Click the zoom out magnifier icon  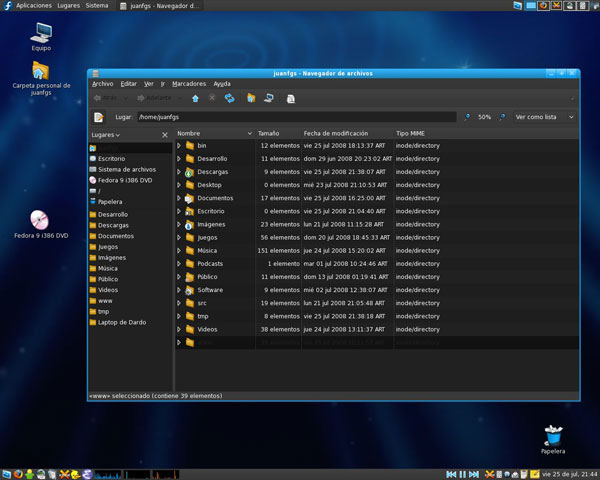467,117
